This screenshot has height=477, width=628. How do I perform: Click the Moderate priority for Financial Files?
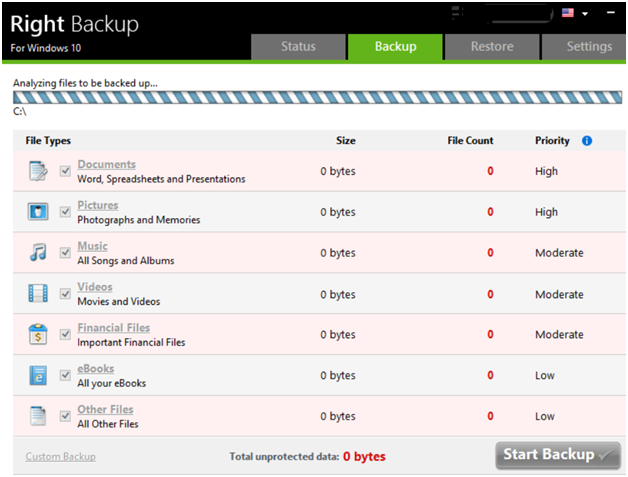coord(559,334)
